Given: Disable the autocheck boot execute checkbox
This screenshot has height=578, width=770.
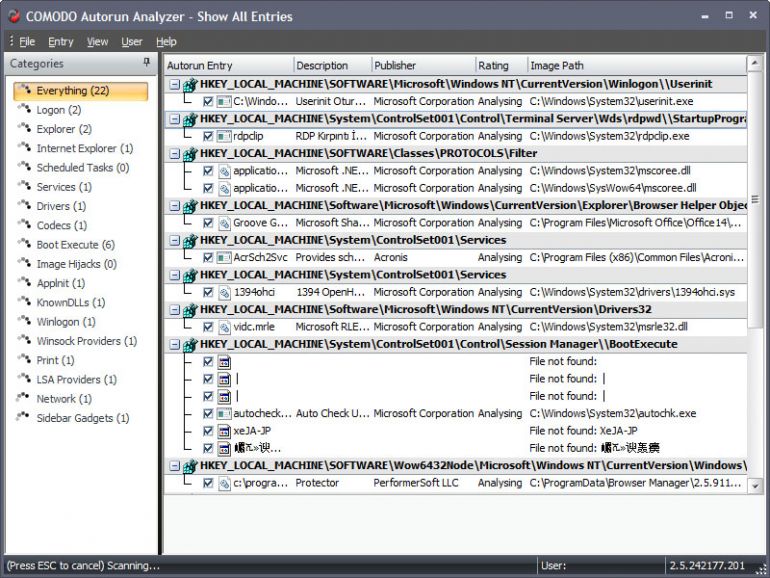Looking at the screenshot, I should 208,413.
